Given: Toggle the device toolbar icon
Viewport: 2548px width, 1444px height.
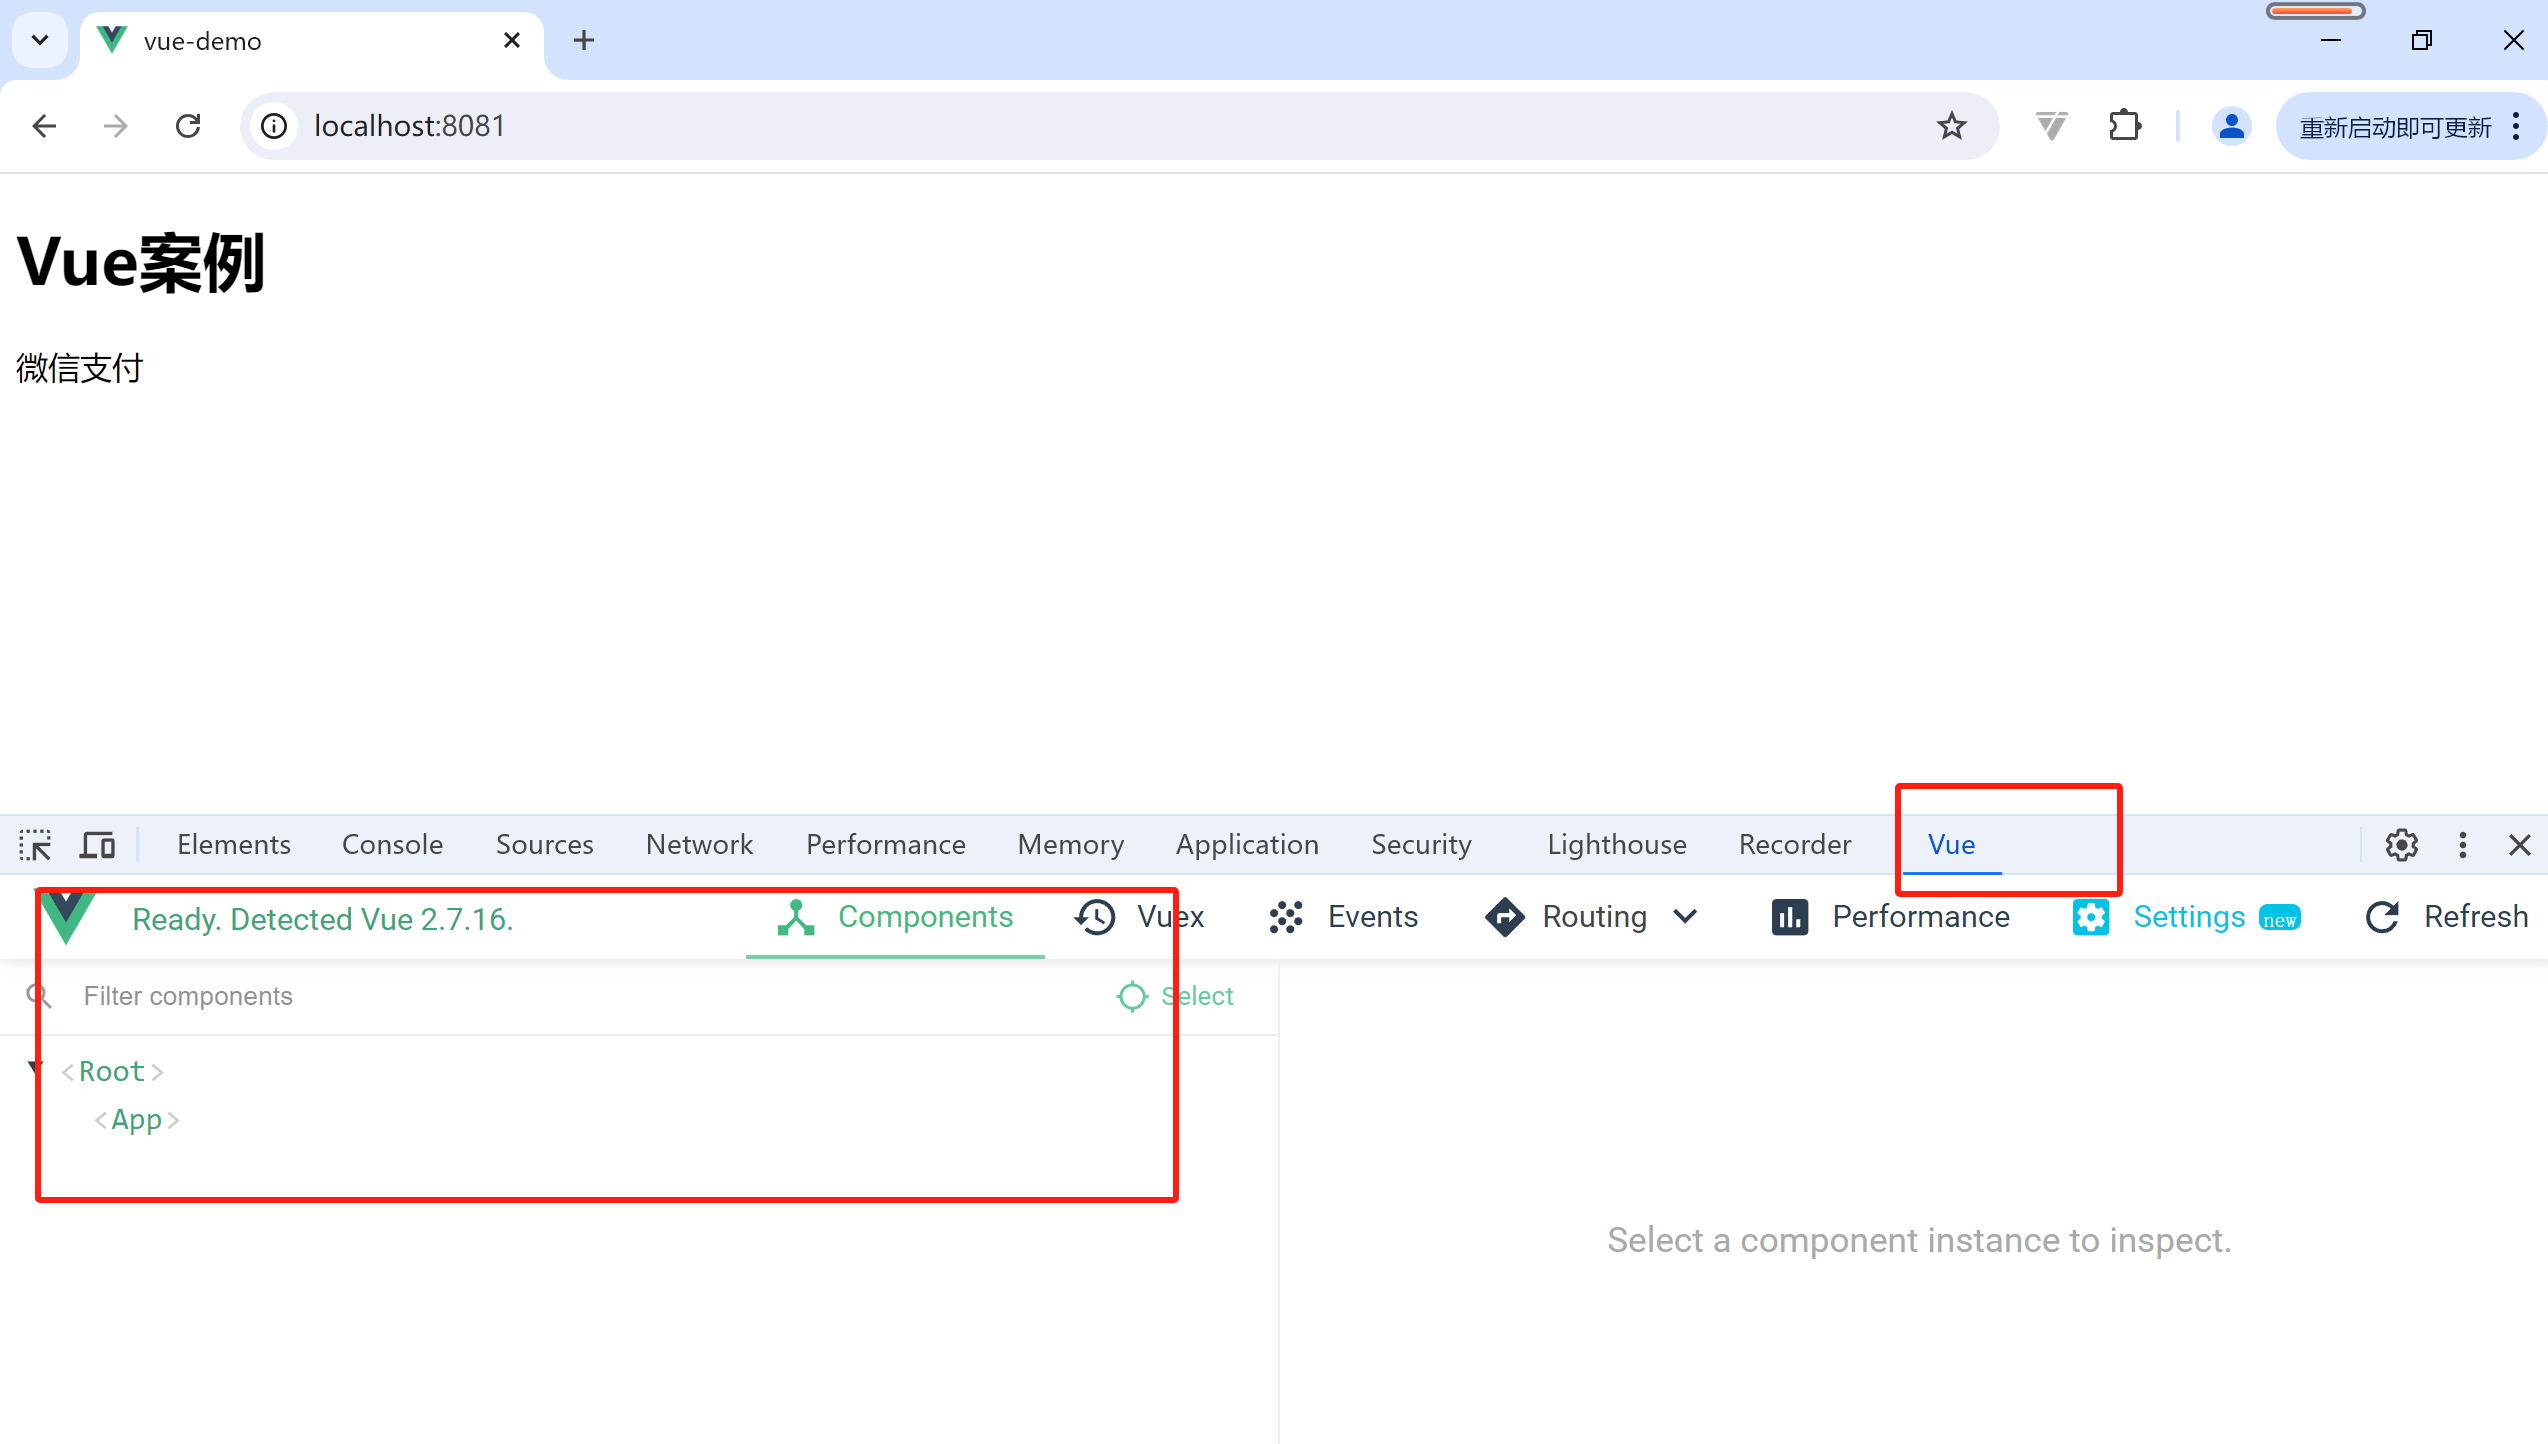Looking at the screenshot, I should 97,845.
